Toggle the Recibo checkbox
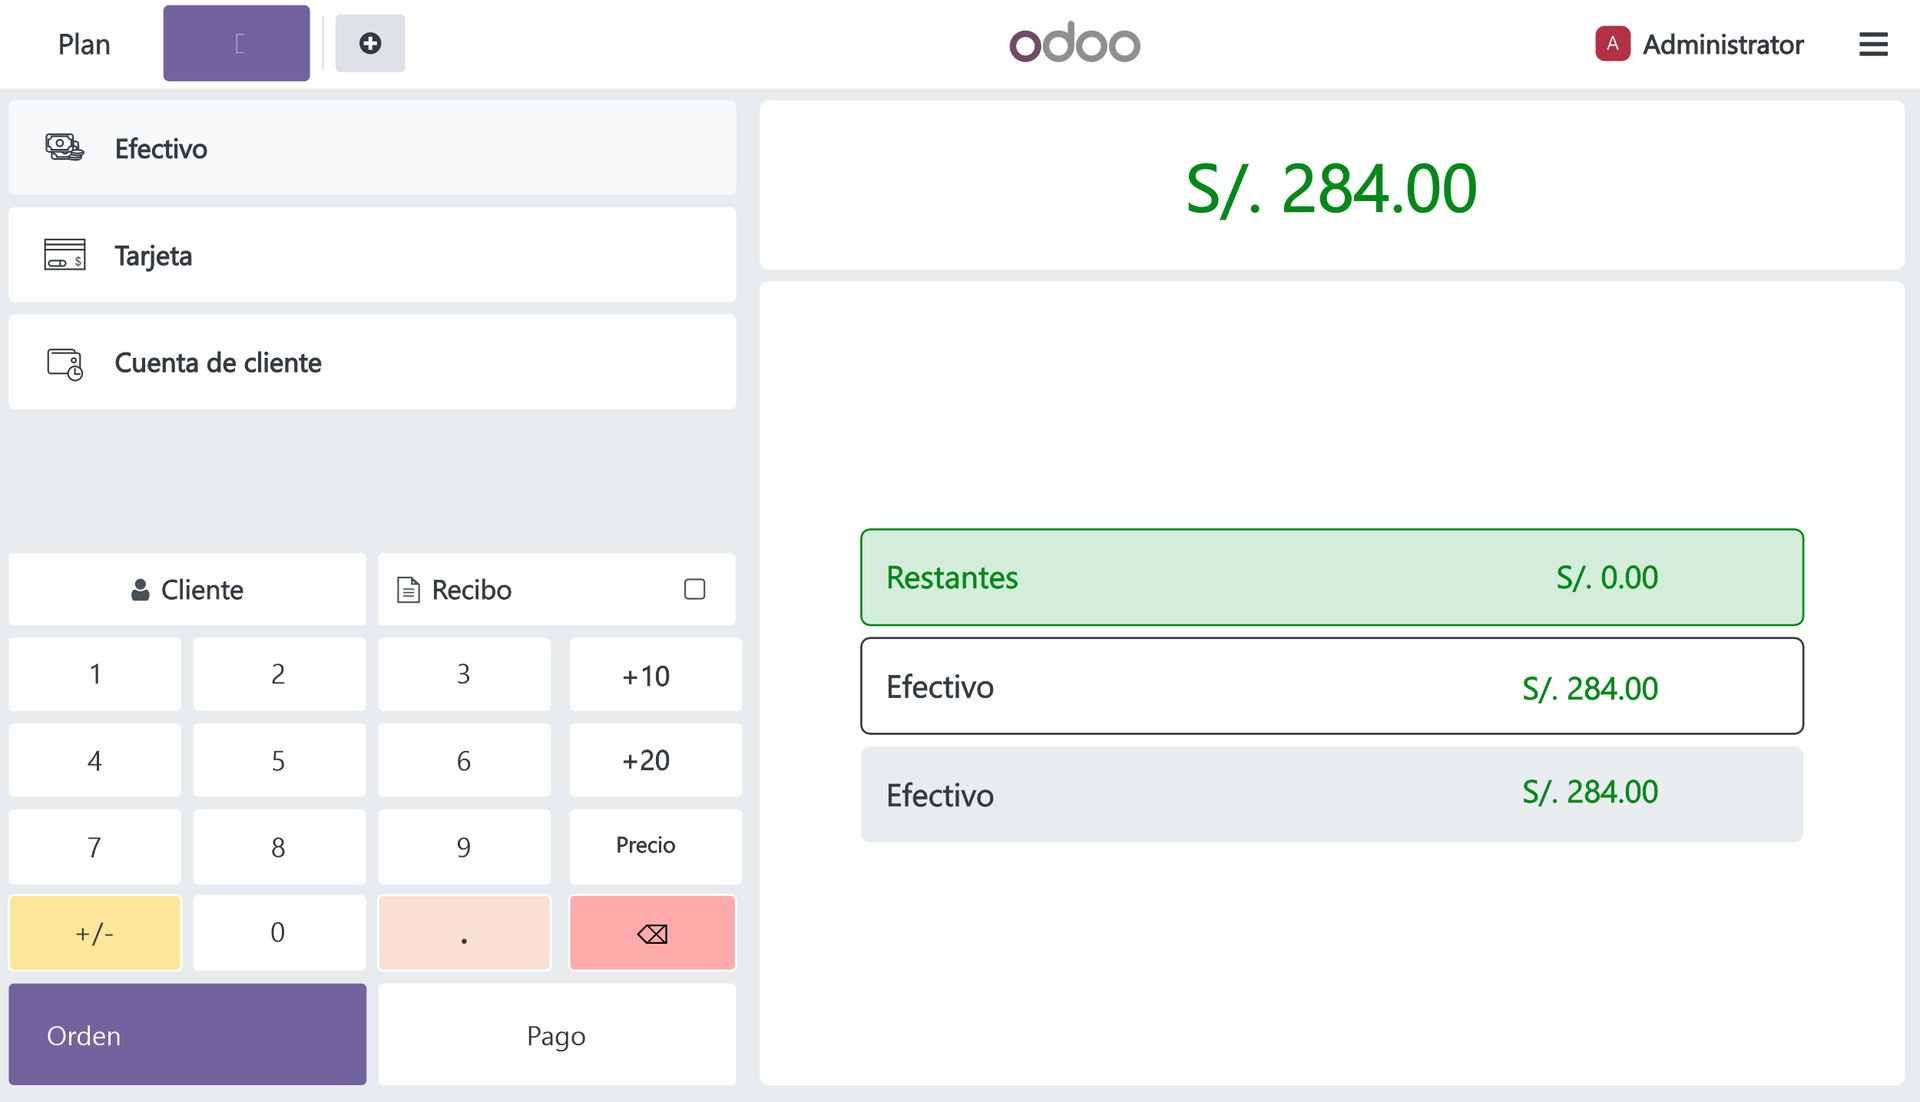 [x=694, y=589]
